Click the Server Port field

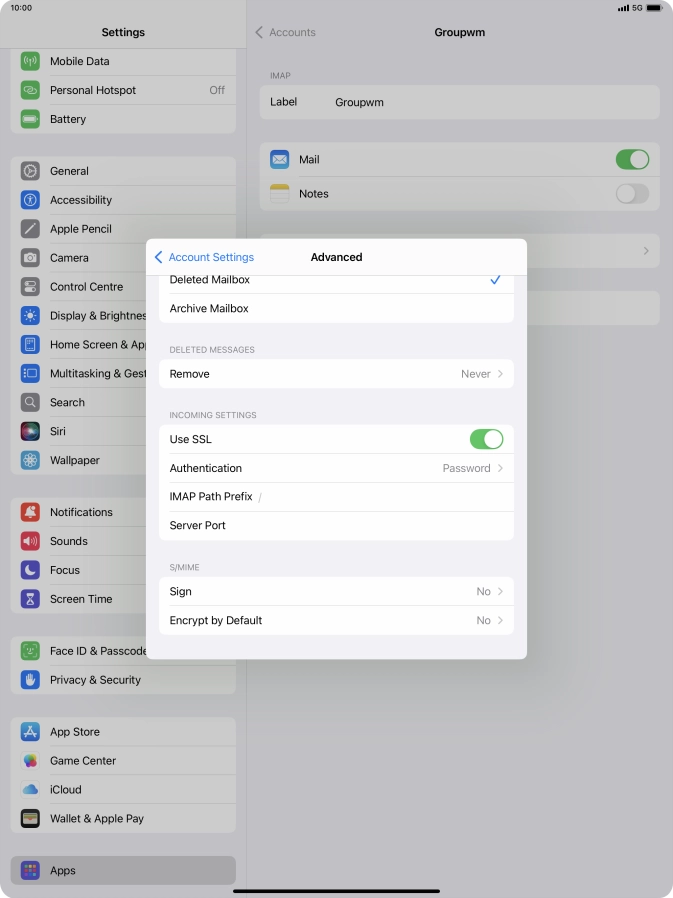[x=336, y=526]
